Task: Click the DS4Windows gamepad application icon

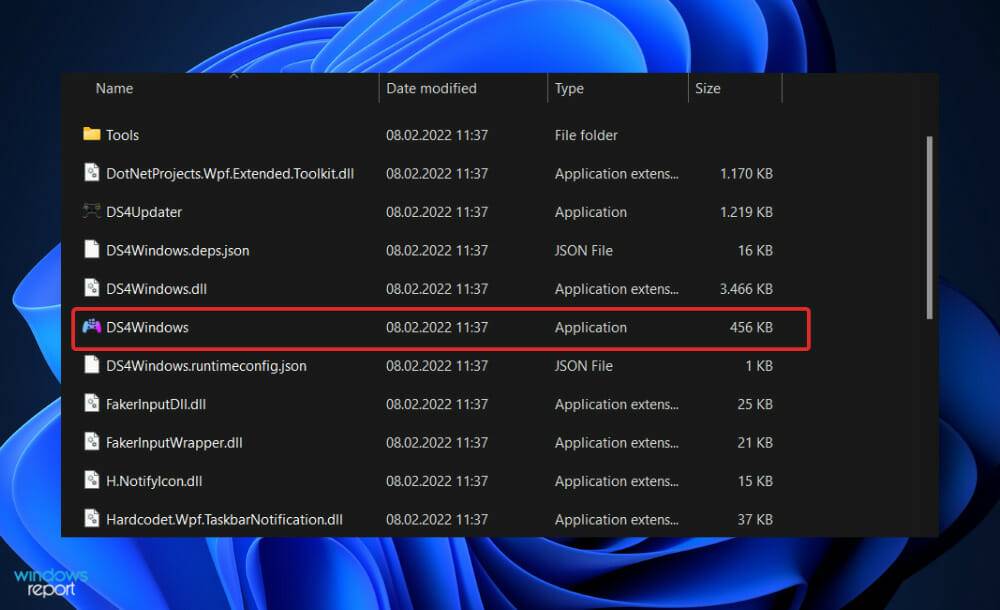Action: [x=92, y=326]
